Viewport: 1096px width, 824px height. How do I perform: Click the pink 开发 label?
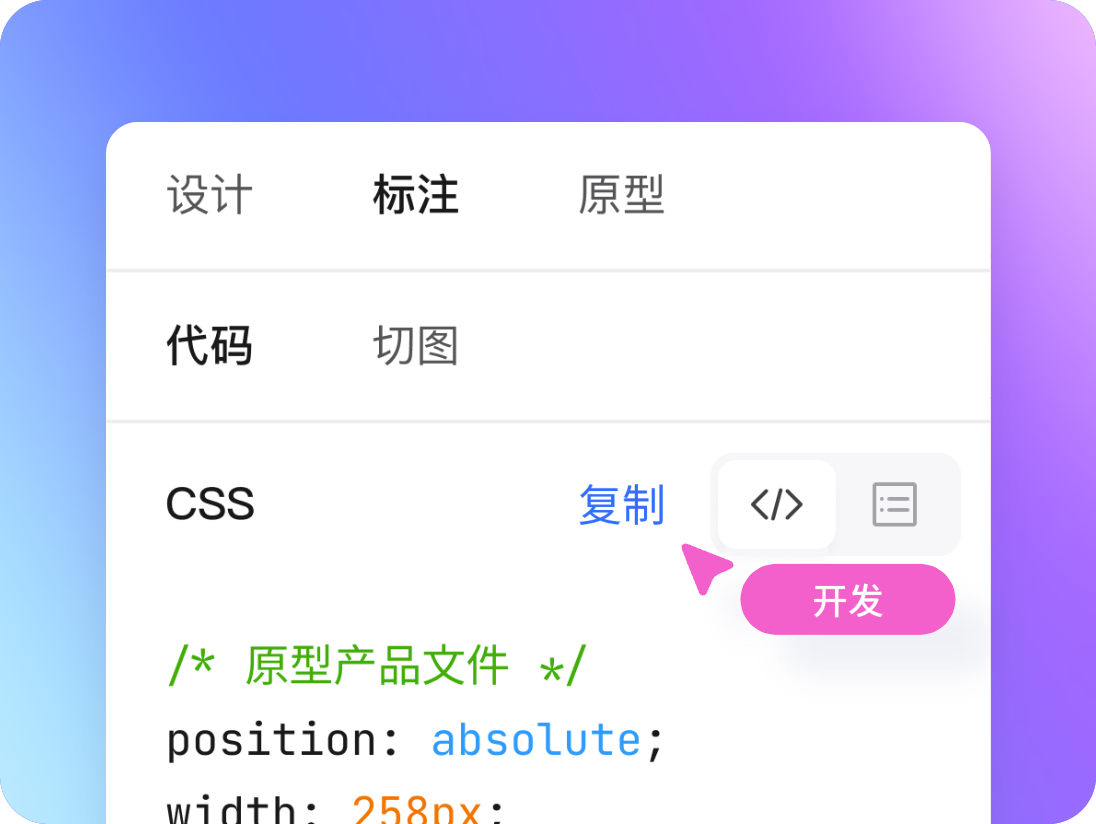pyautogui.click(x=848, y=600)
